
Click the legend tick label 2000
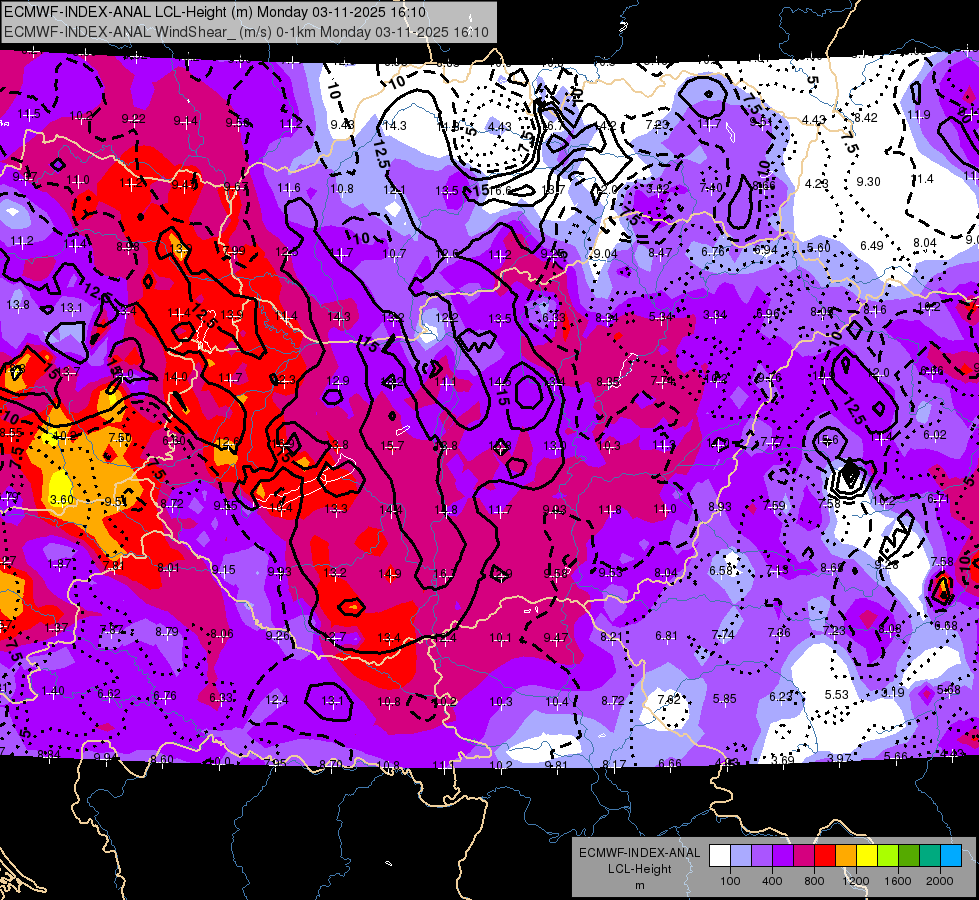tap(940, 881)
